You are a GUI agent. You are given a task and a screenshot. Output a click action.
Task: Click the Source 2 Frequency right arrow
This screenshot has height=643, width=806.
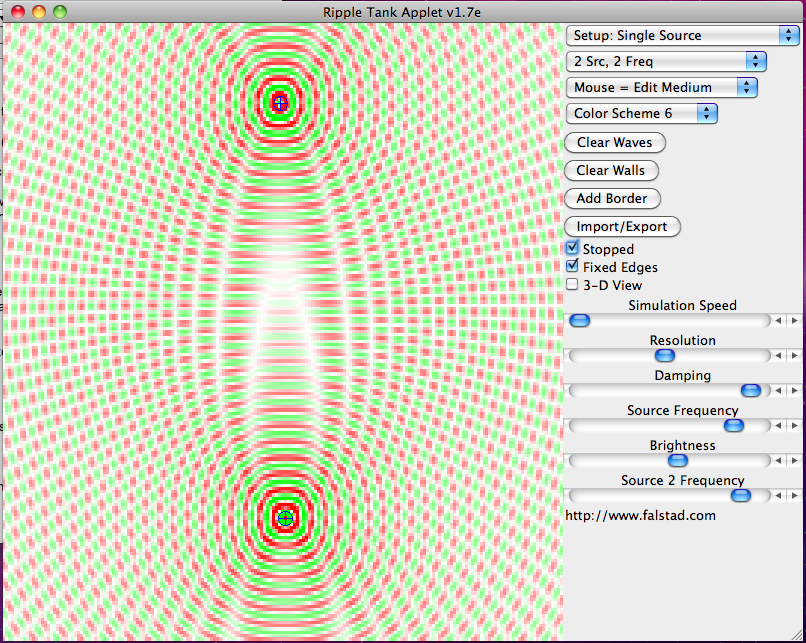[x=795, y=495]
